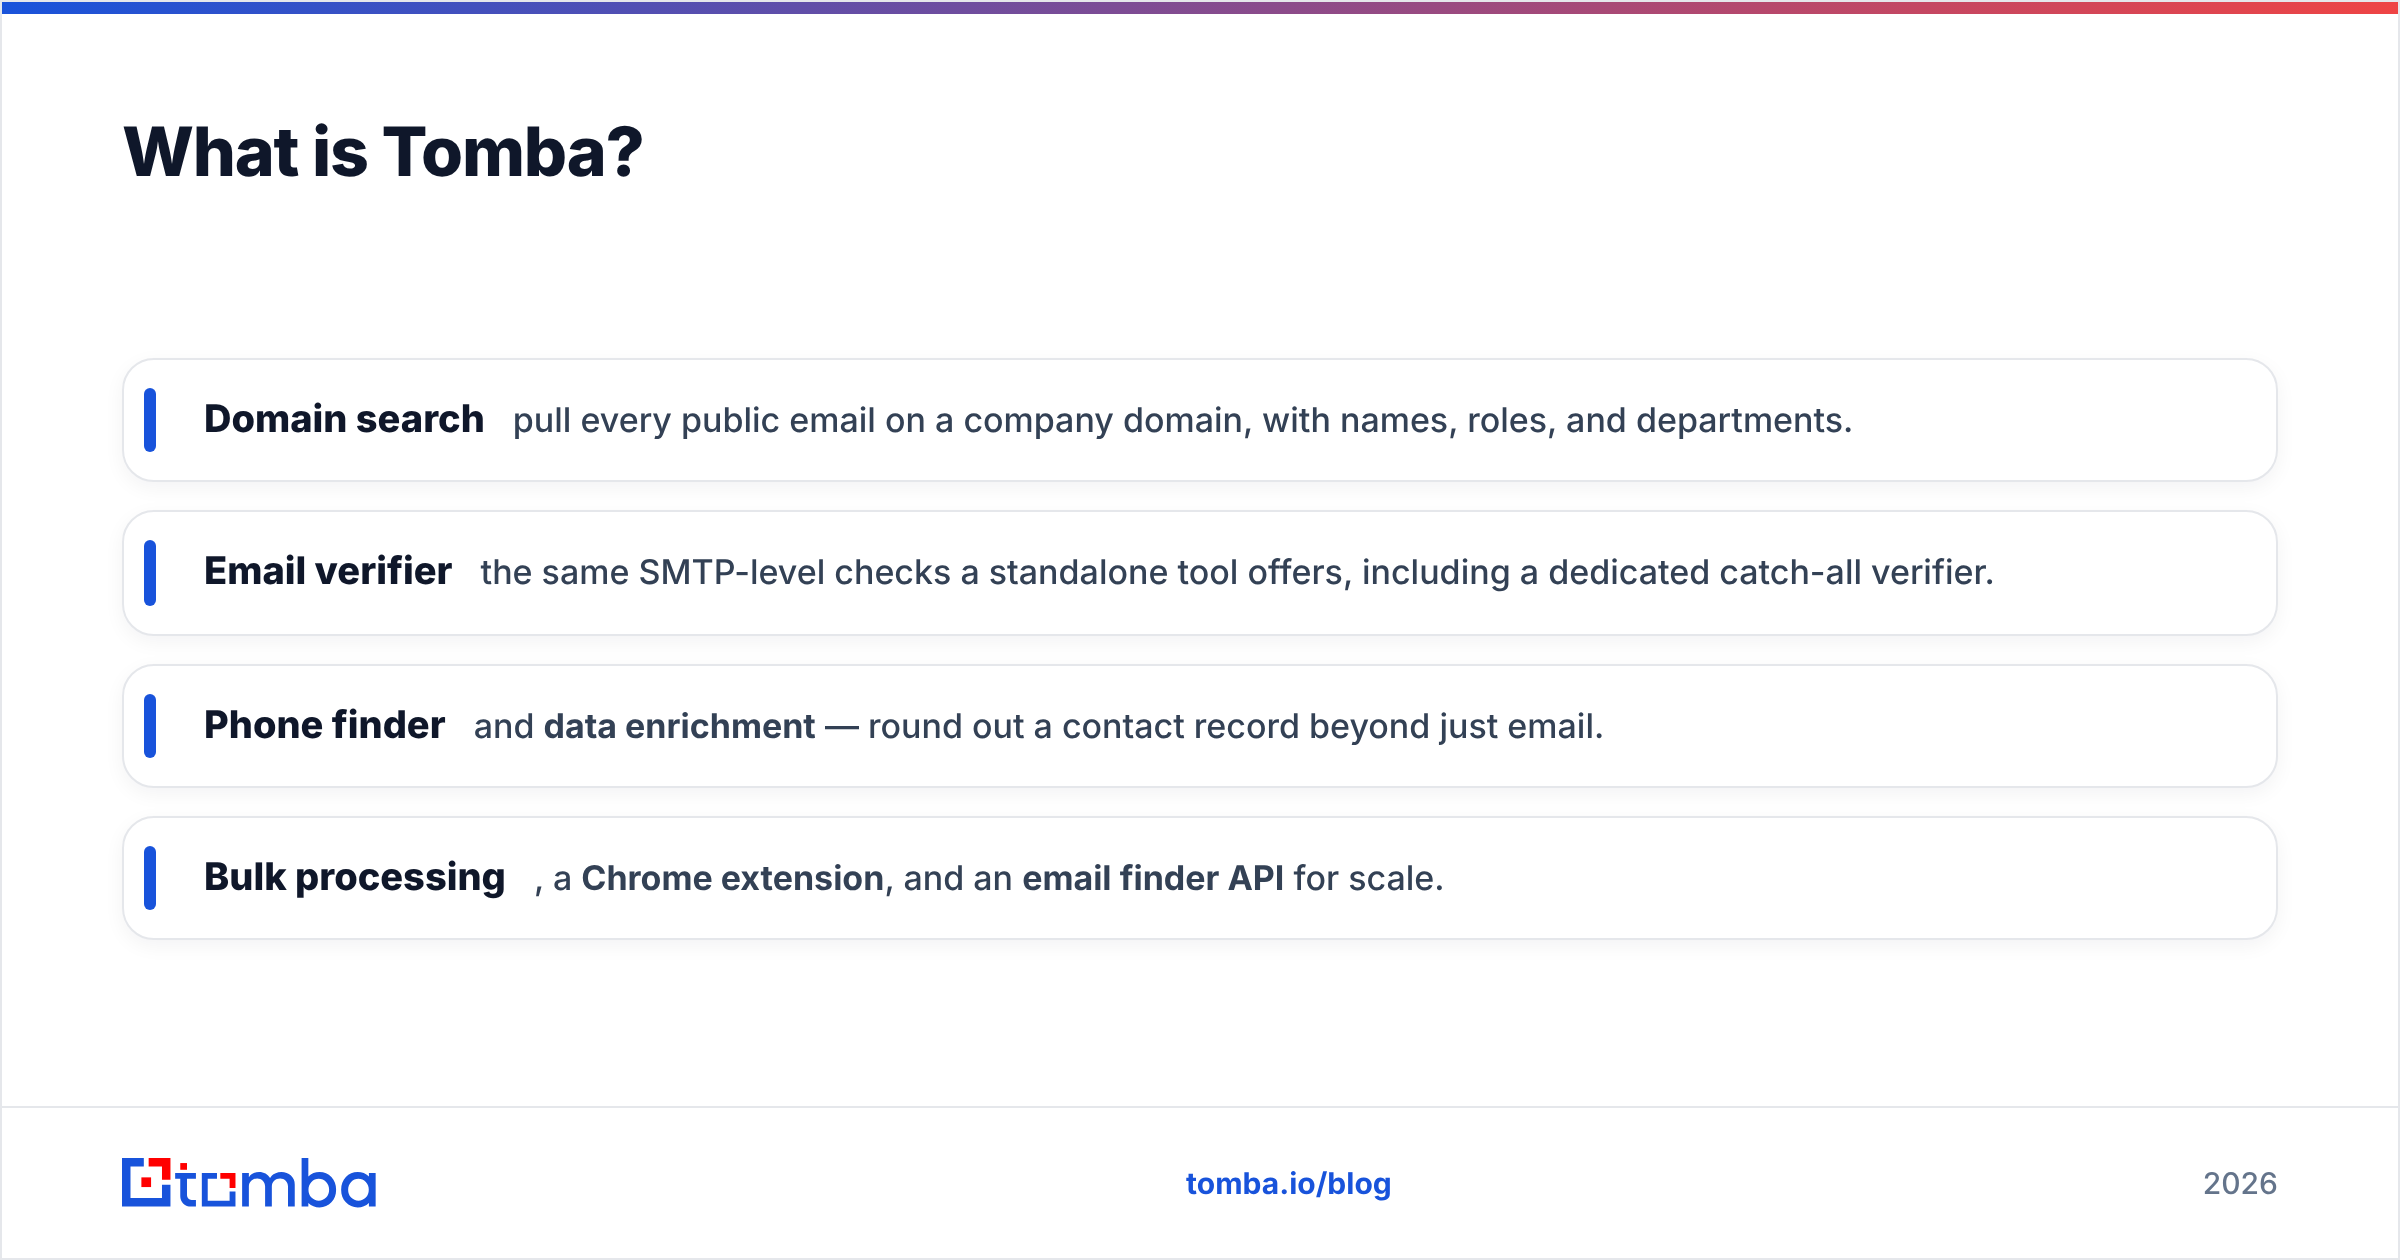2400x1260 pixels.
Task: Select the Phone finder card
Action: [1200, 726]
